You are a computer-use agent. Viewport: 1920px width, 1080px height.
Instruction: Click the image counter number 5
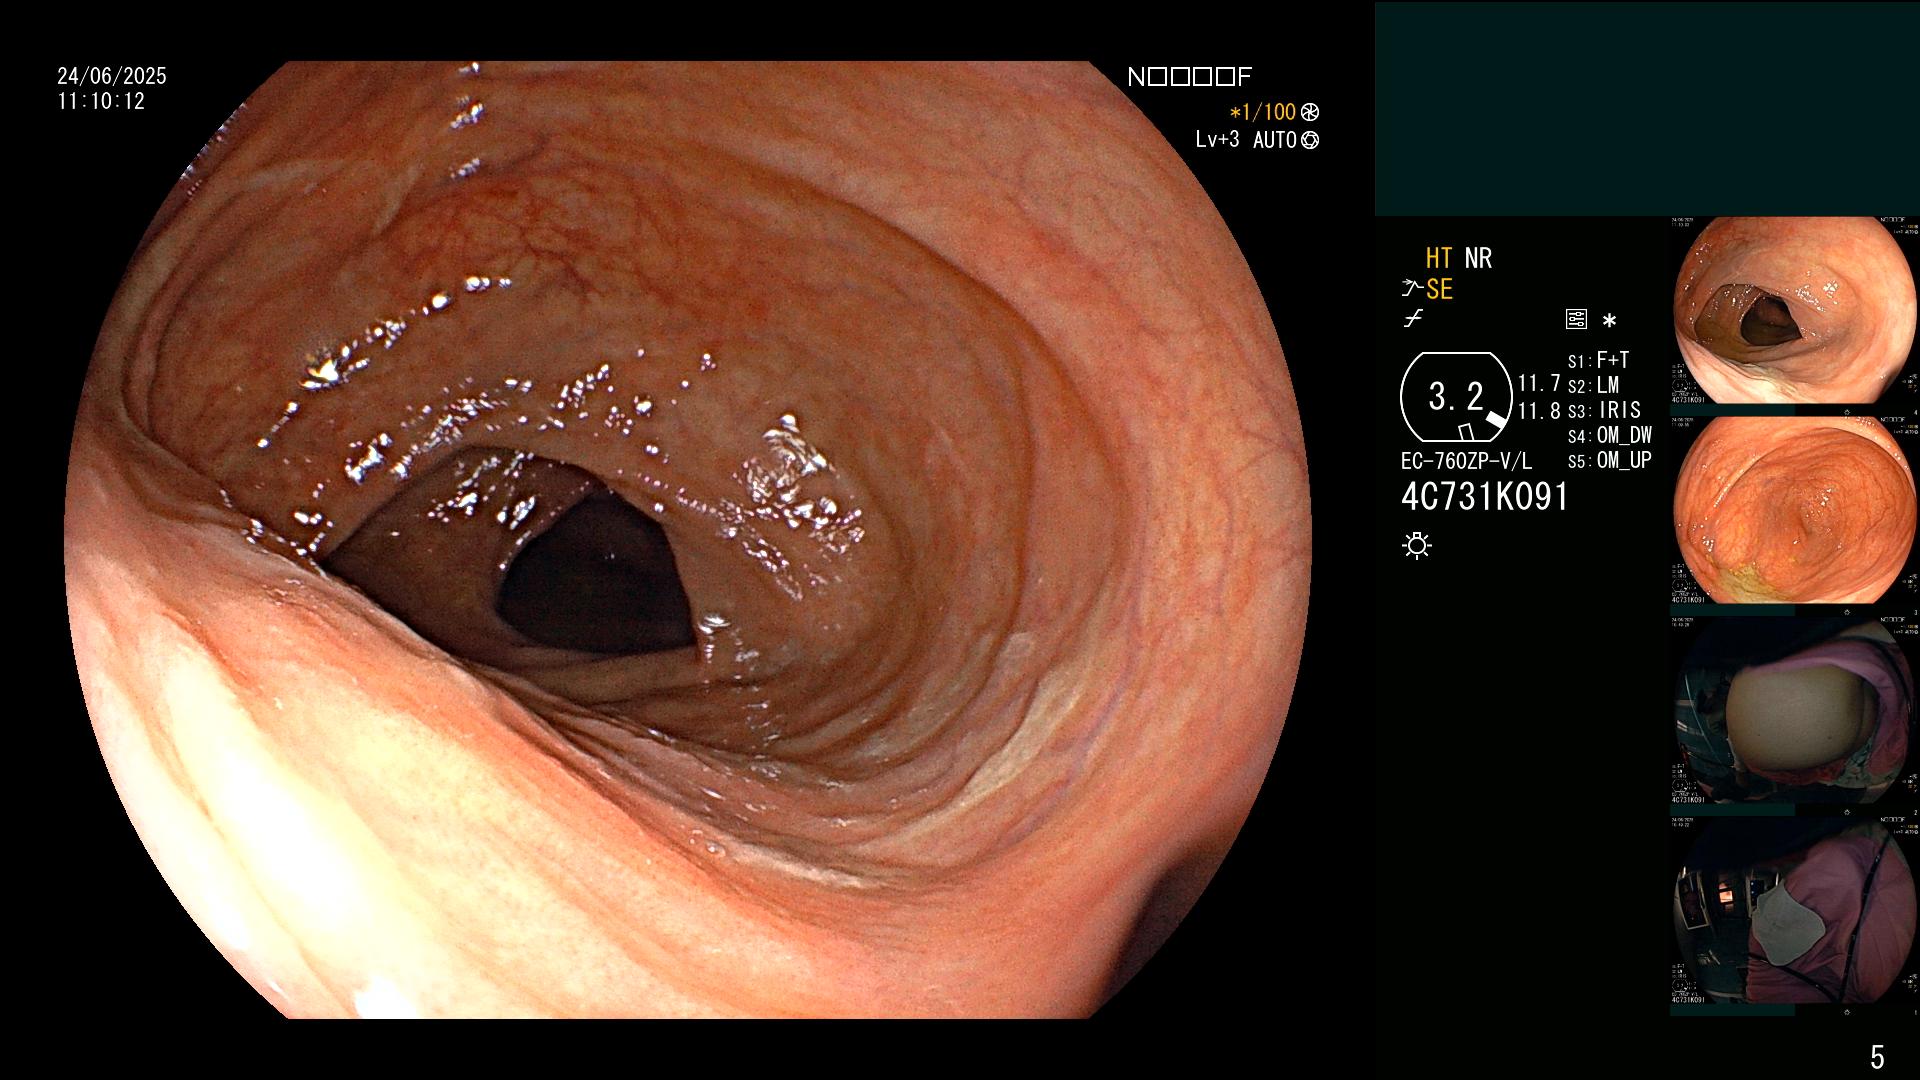(x=1877, y=1057)
